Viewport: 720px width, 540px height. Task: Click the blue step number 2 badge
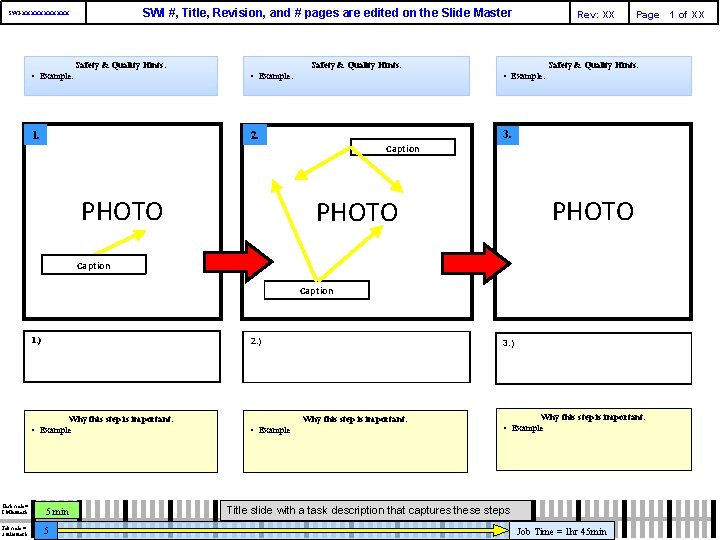[x=255, y=135]
